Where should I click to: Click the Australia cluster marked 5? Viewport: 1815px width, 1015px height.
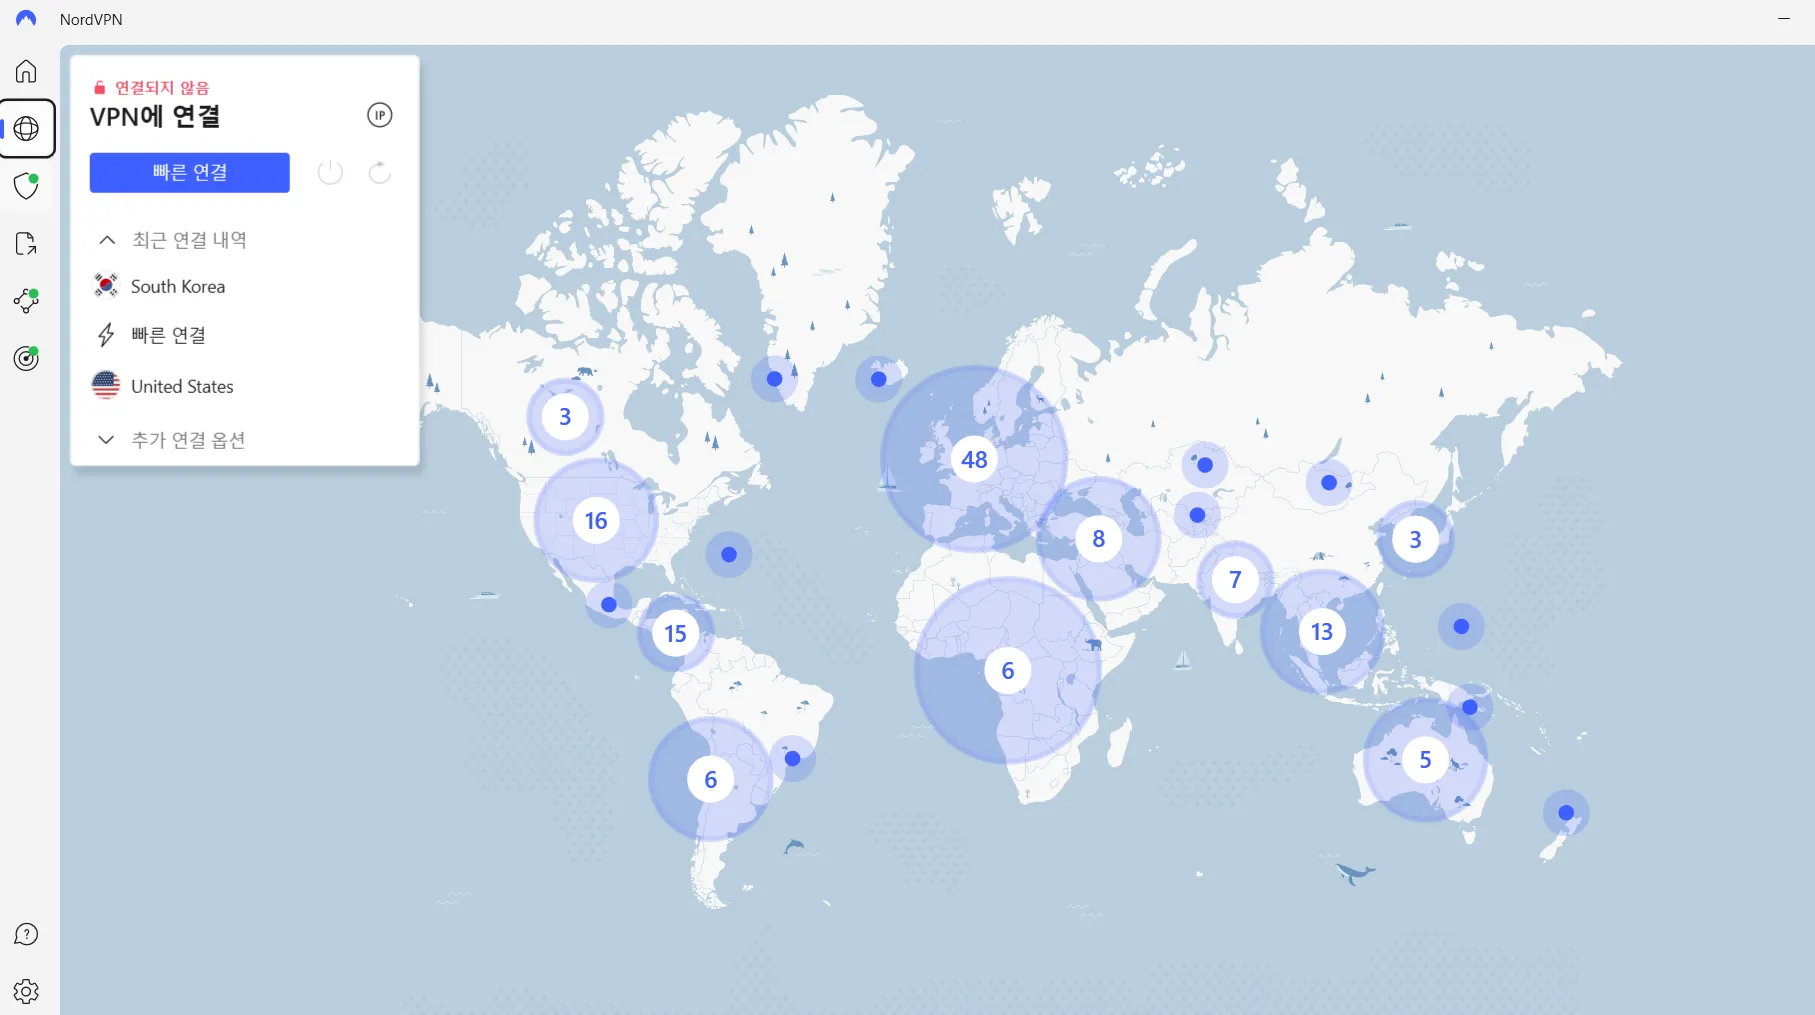point(1425,760)
